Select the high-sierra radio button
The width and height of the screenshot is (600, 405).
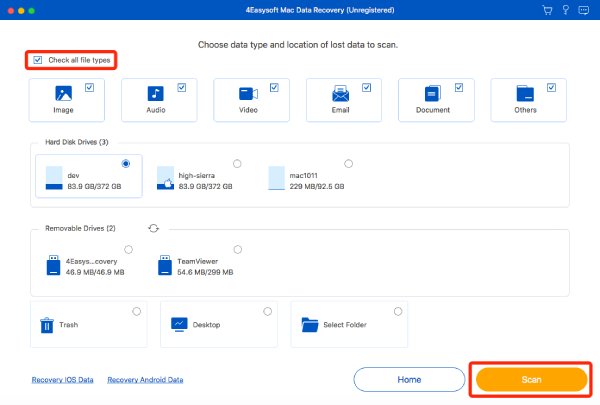click(x=237, y=163)
